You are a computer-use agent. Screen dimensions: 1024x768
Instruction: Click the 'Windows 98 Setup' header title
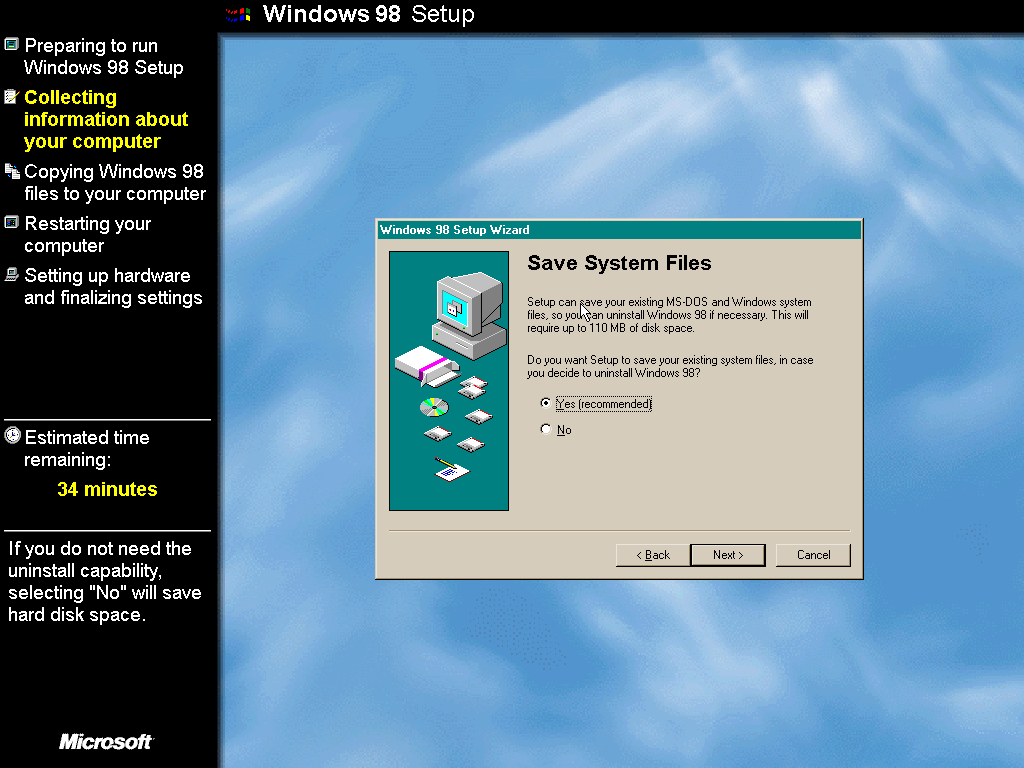pyautogui.click(x=368, y=14)
